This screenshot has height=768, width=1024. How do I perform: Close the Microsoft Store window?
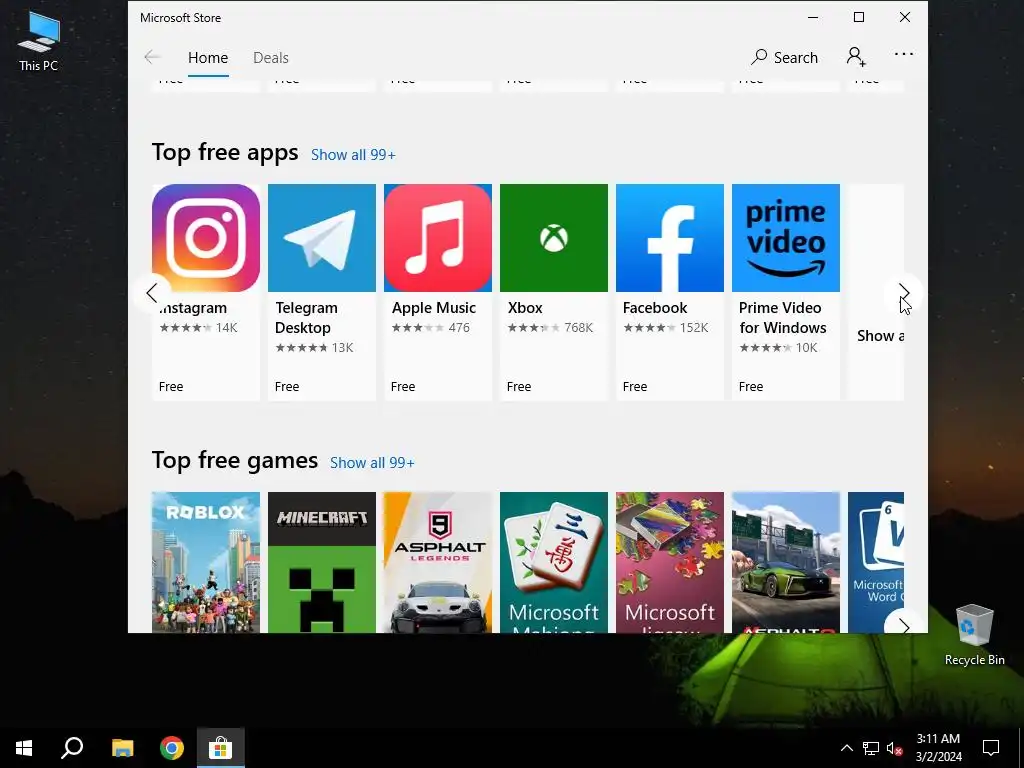pos(904,18)
